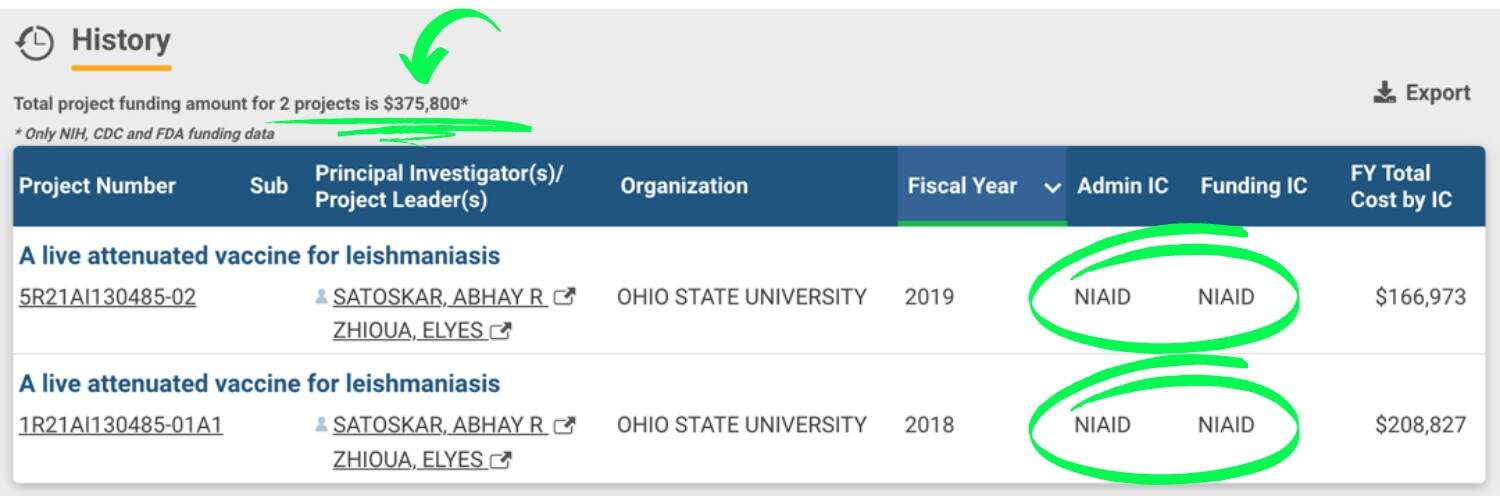The image size is (1500, 500).
Task: Open project number 5R21AI130485-02 link
Action: click(108, 297)
